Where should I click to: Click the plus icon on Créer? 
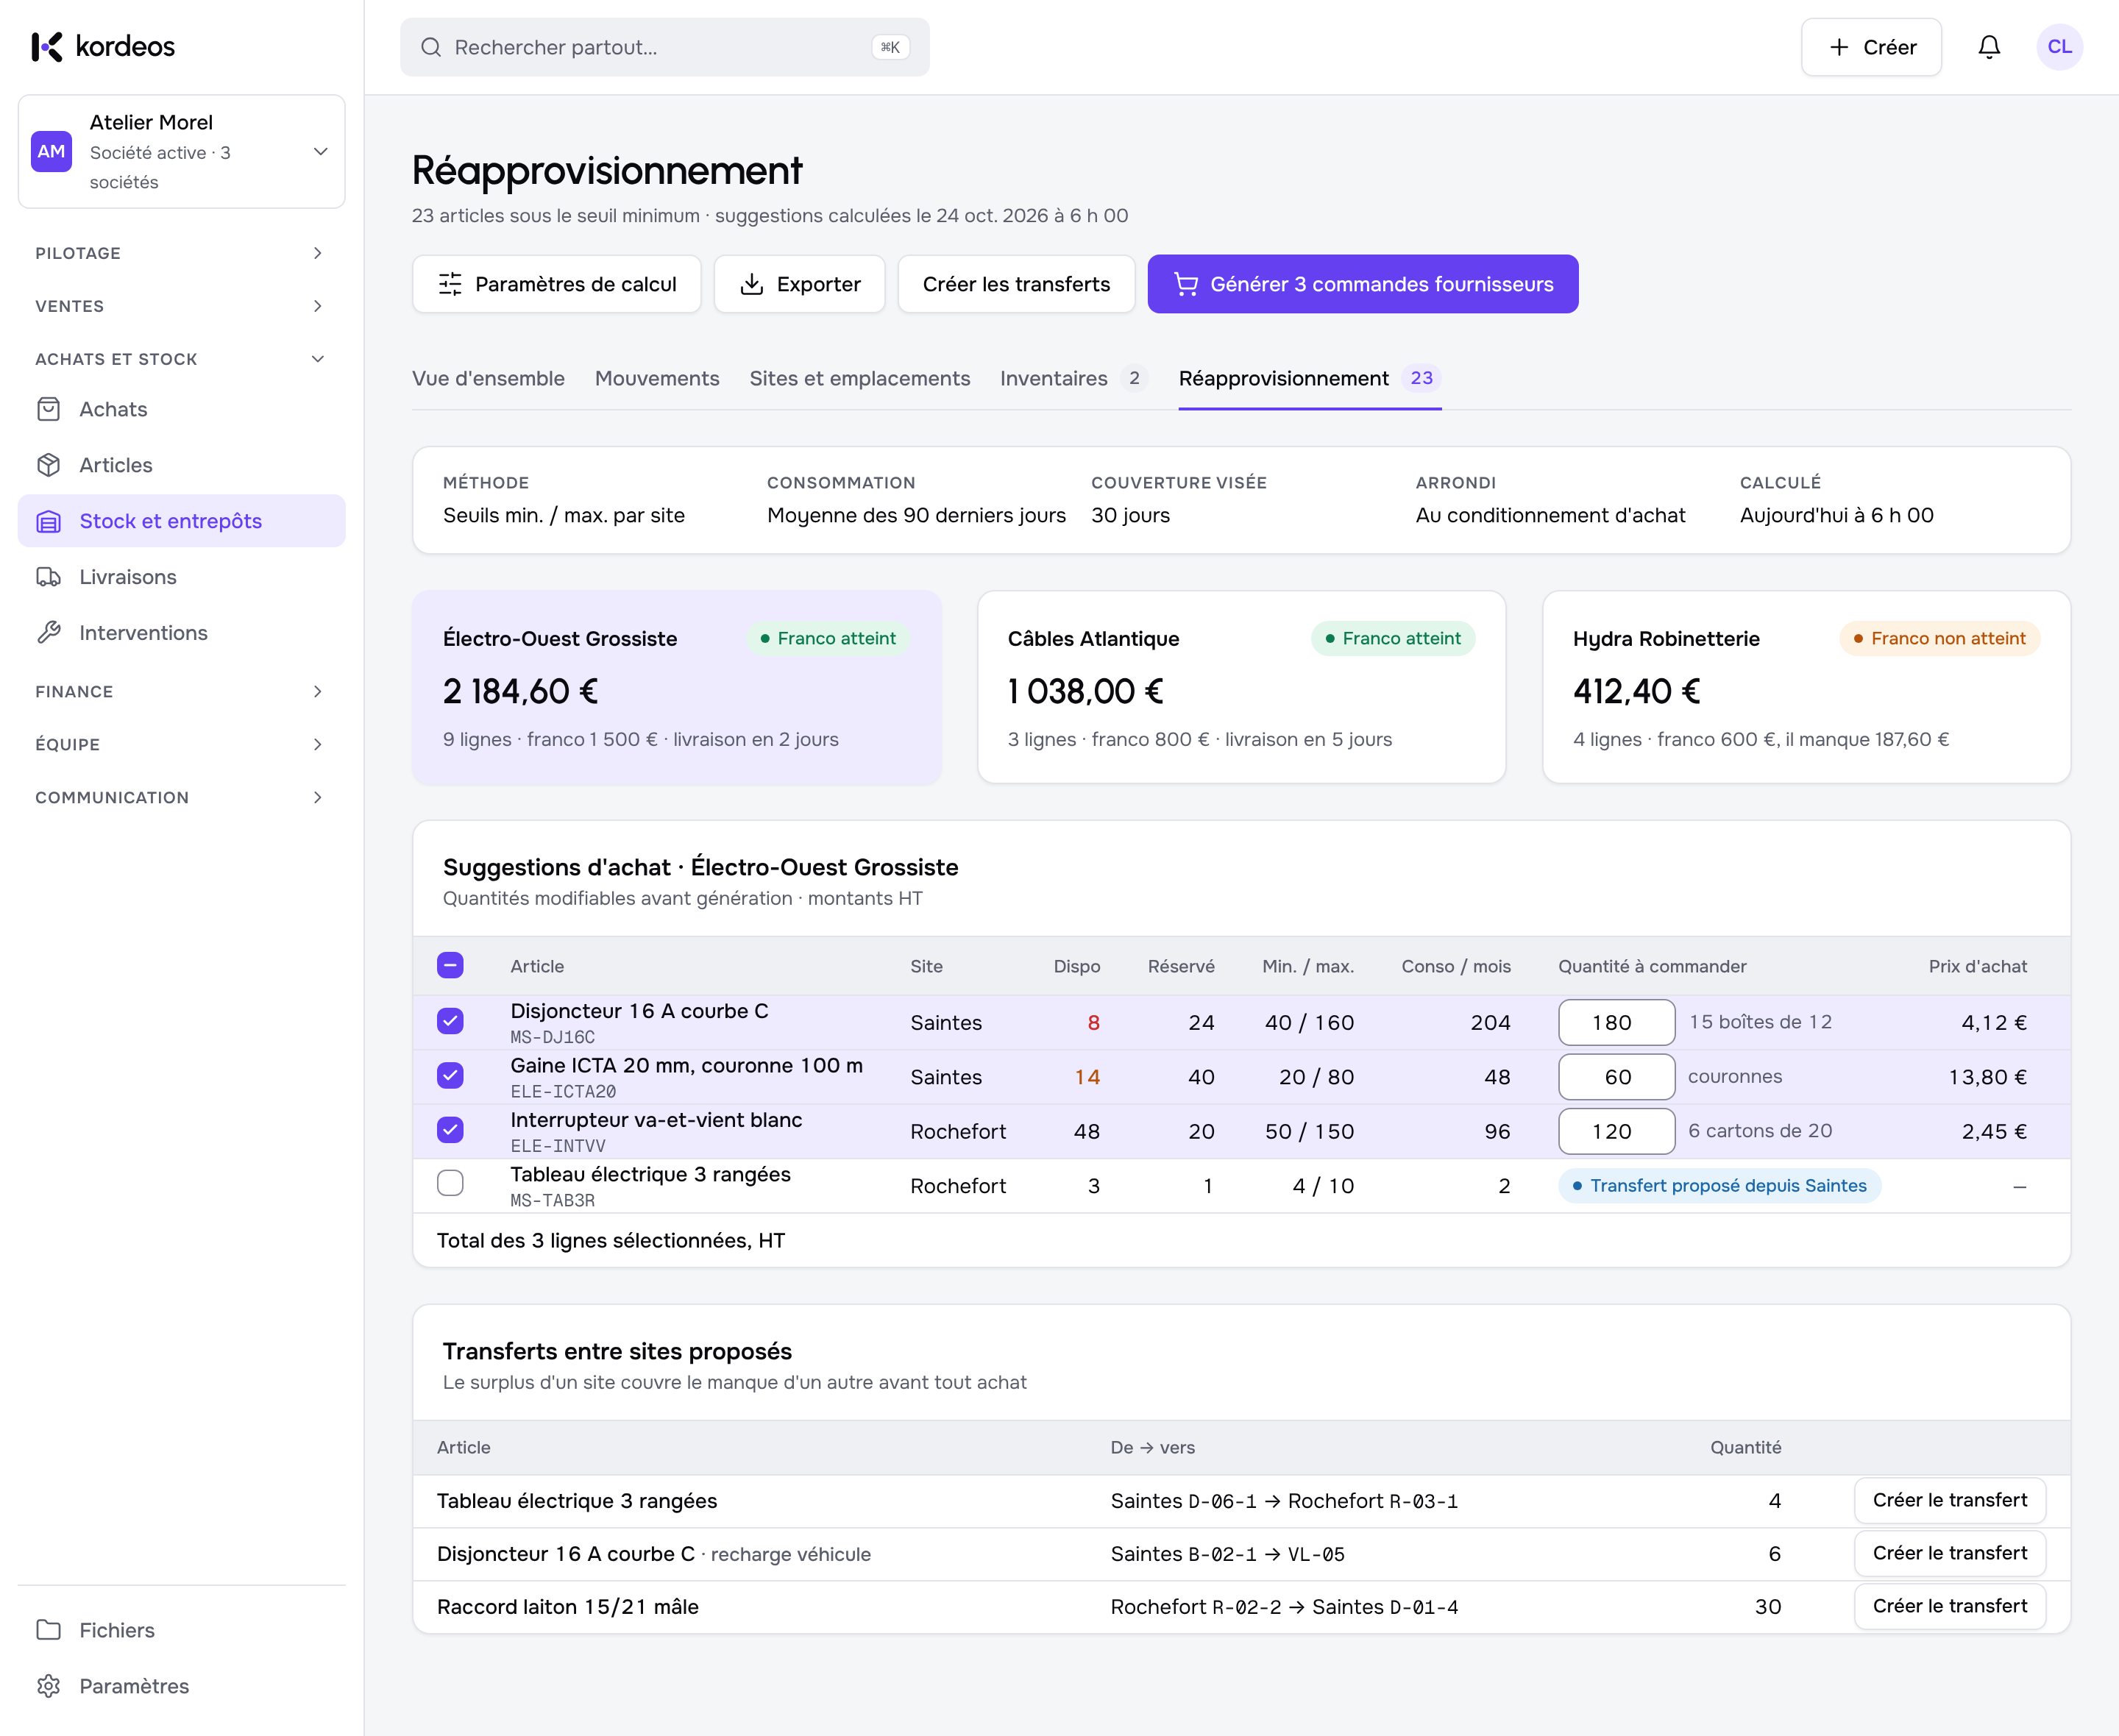1839,47
